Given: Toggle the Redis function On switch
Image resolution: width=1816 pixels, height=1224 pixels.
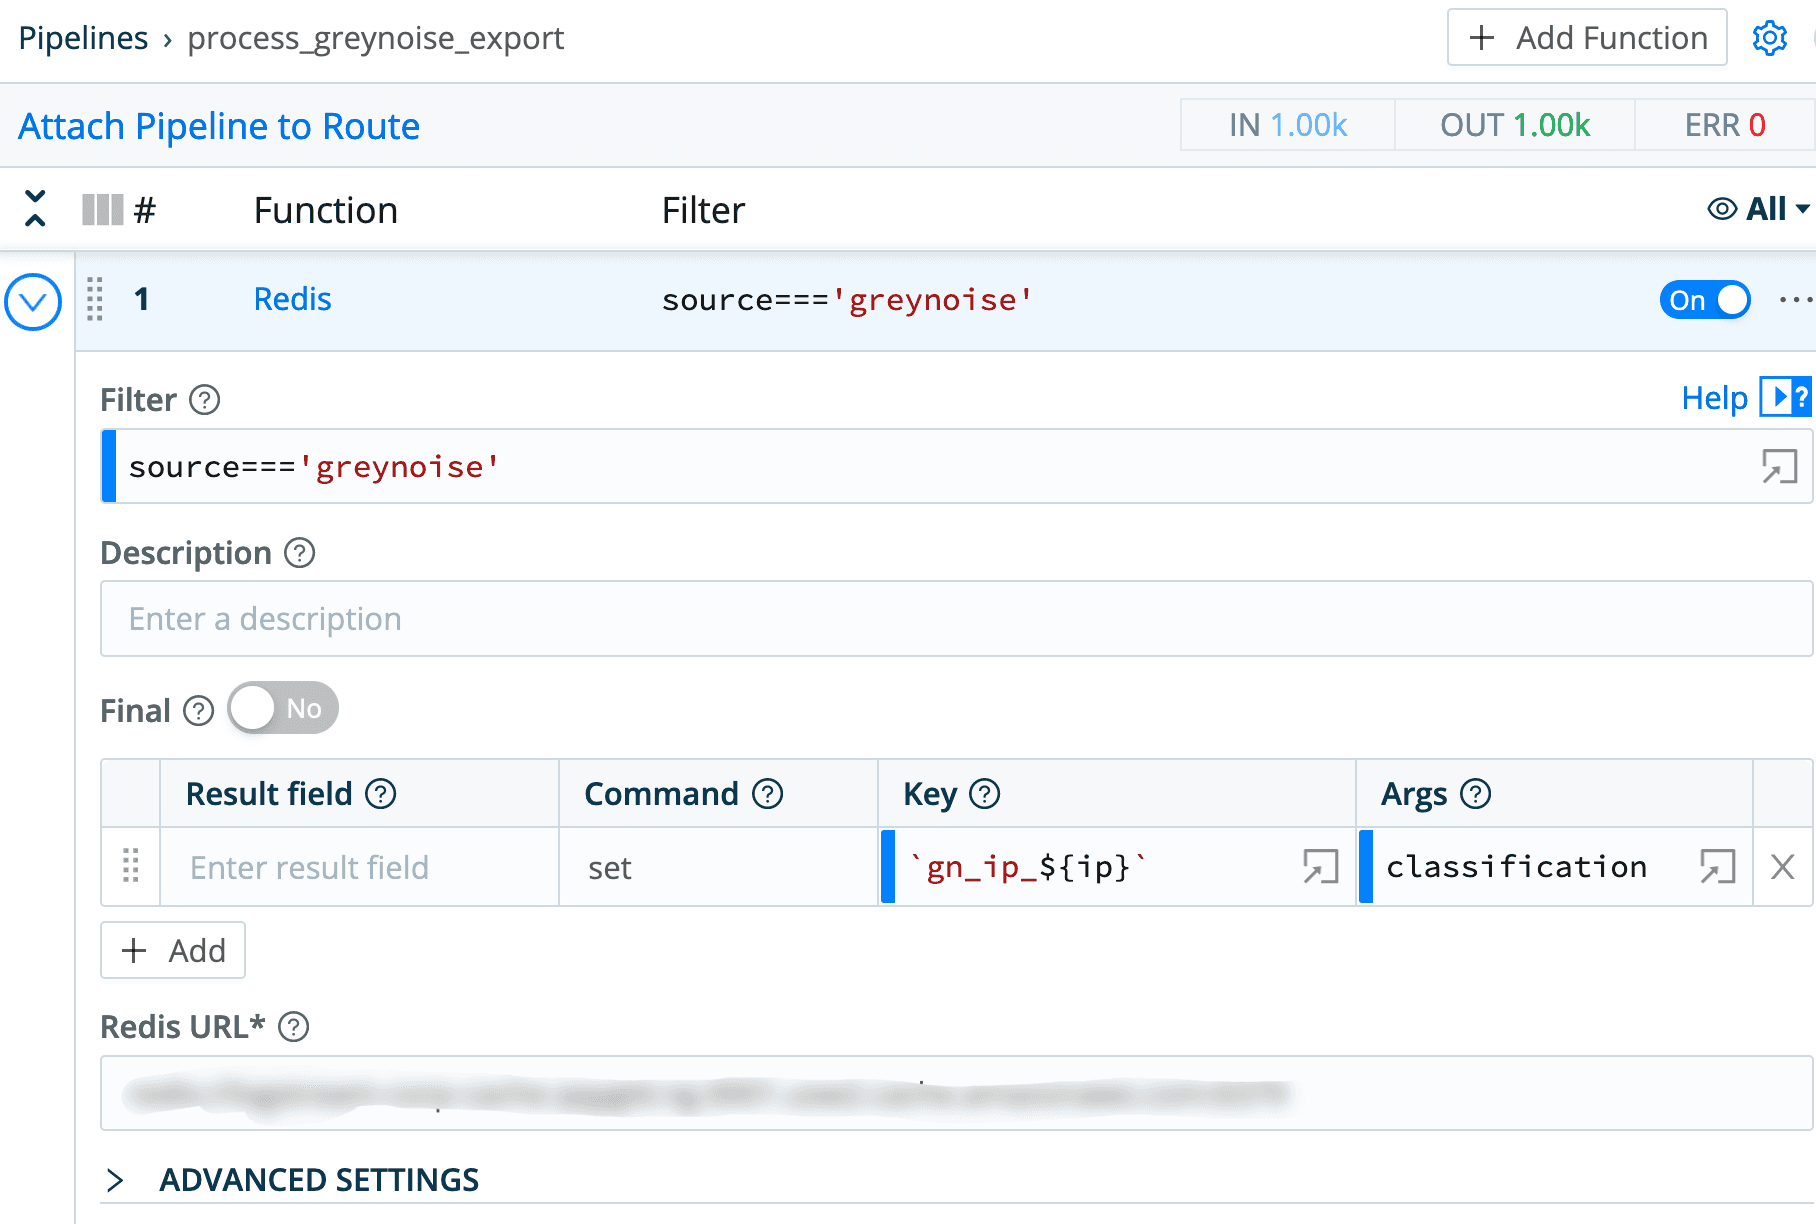Looking at the screenshot, I should click(1705, 300).
